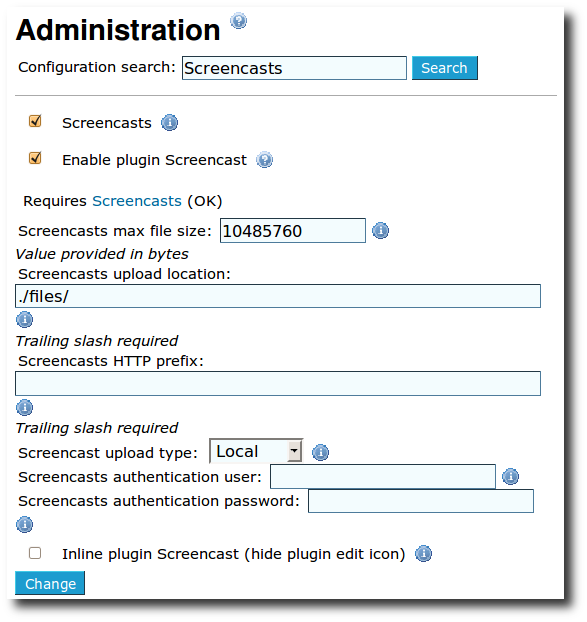Open info icon next to upload type dropdown

click(x=320, y=452)
